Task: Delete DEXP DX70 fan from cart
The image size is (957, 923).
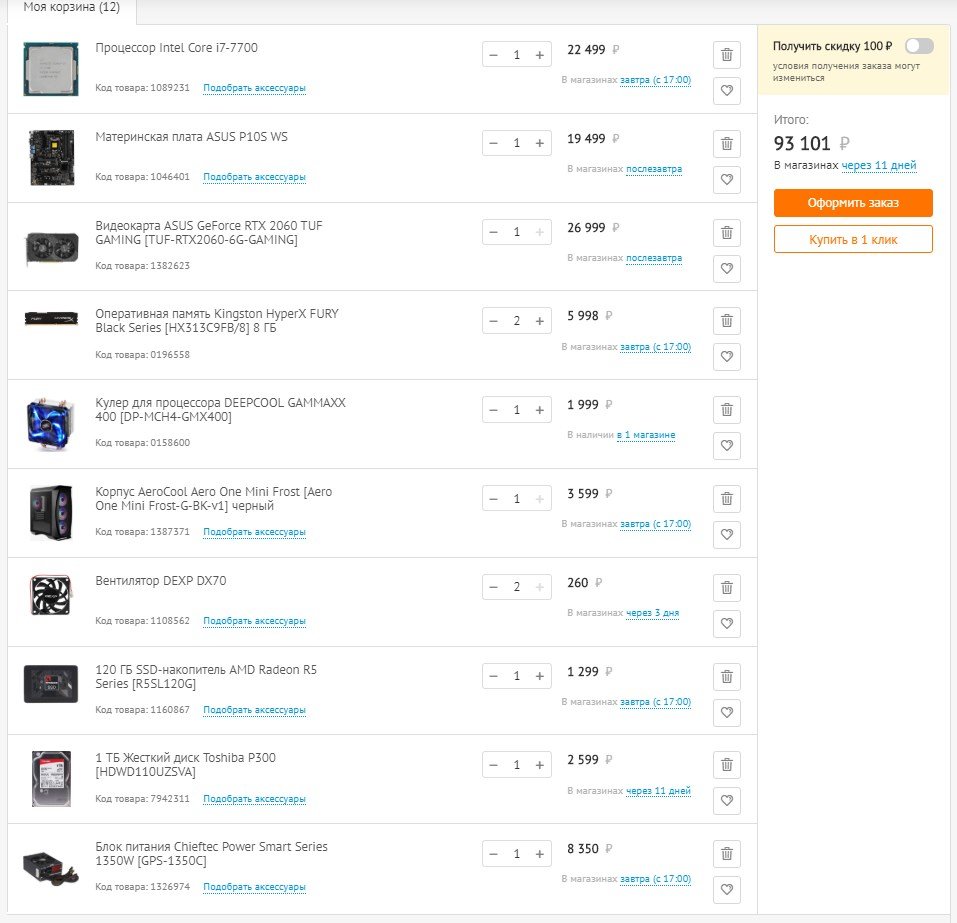Action: coord(726,588)
